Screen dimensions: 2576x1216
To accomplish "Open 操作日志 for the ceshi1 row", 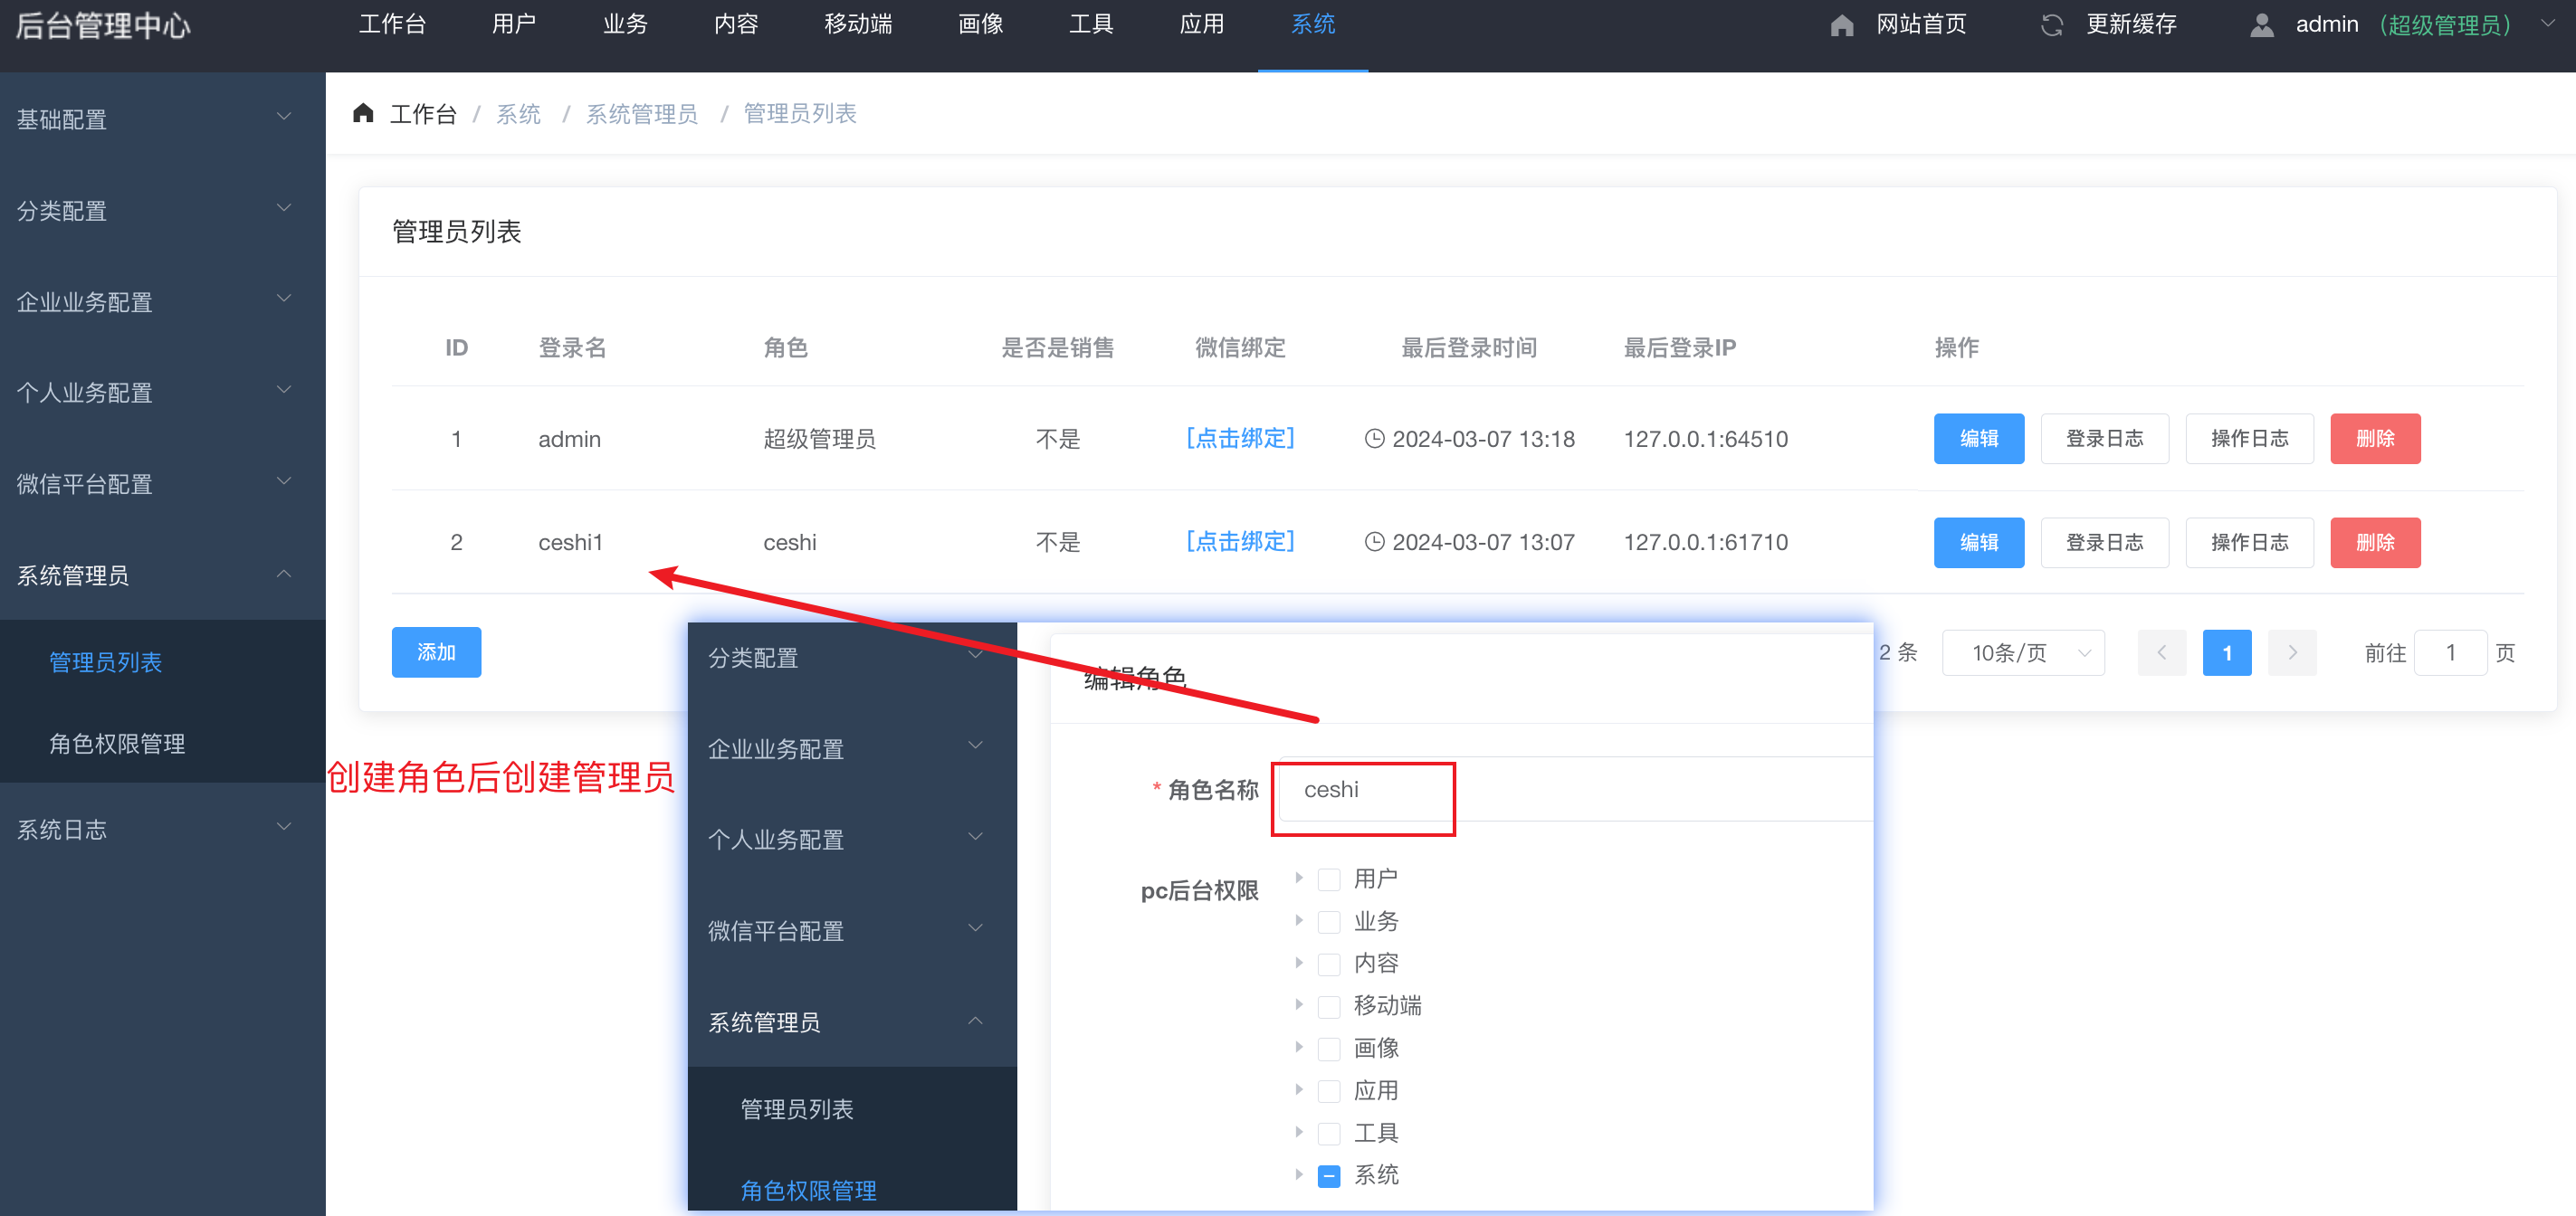I will (2249, 542).
